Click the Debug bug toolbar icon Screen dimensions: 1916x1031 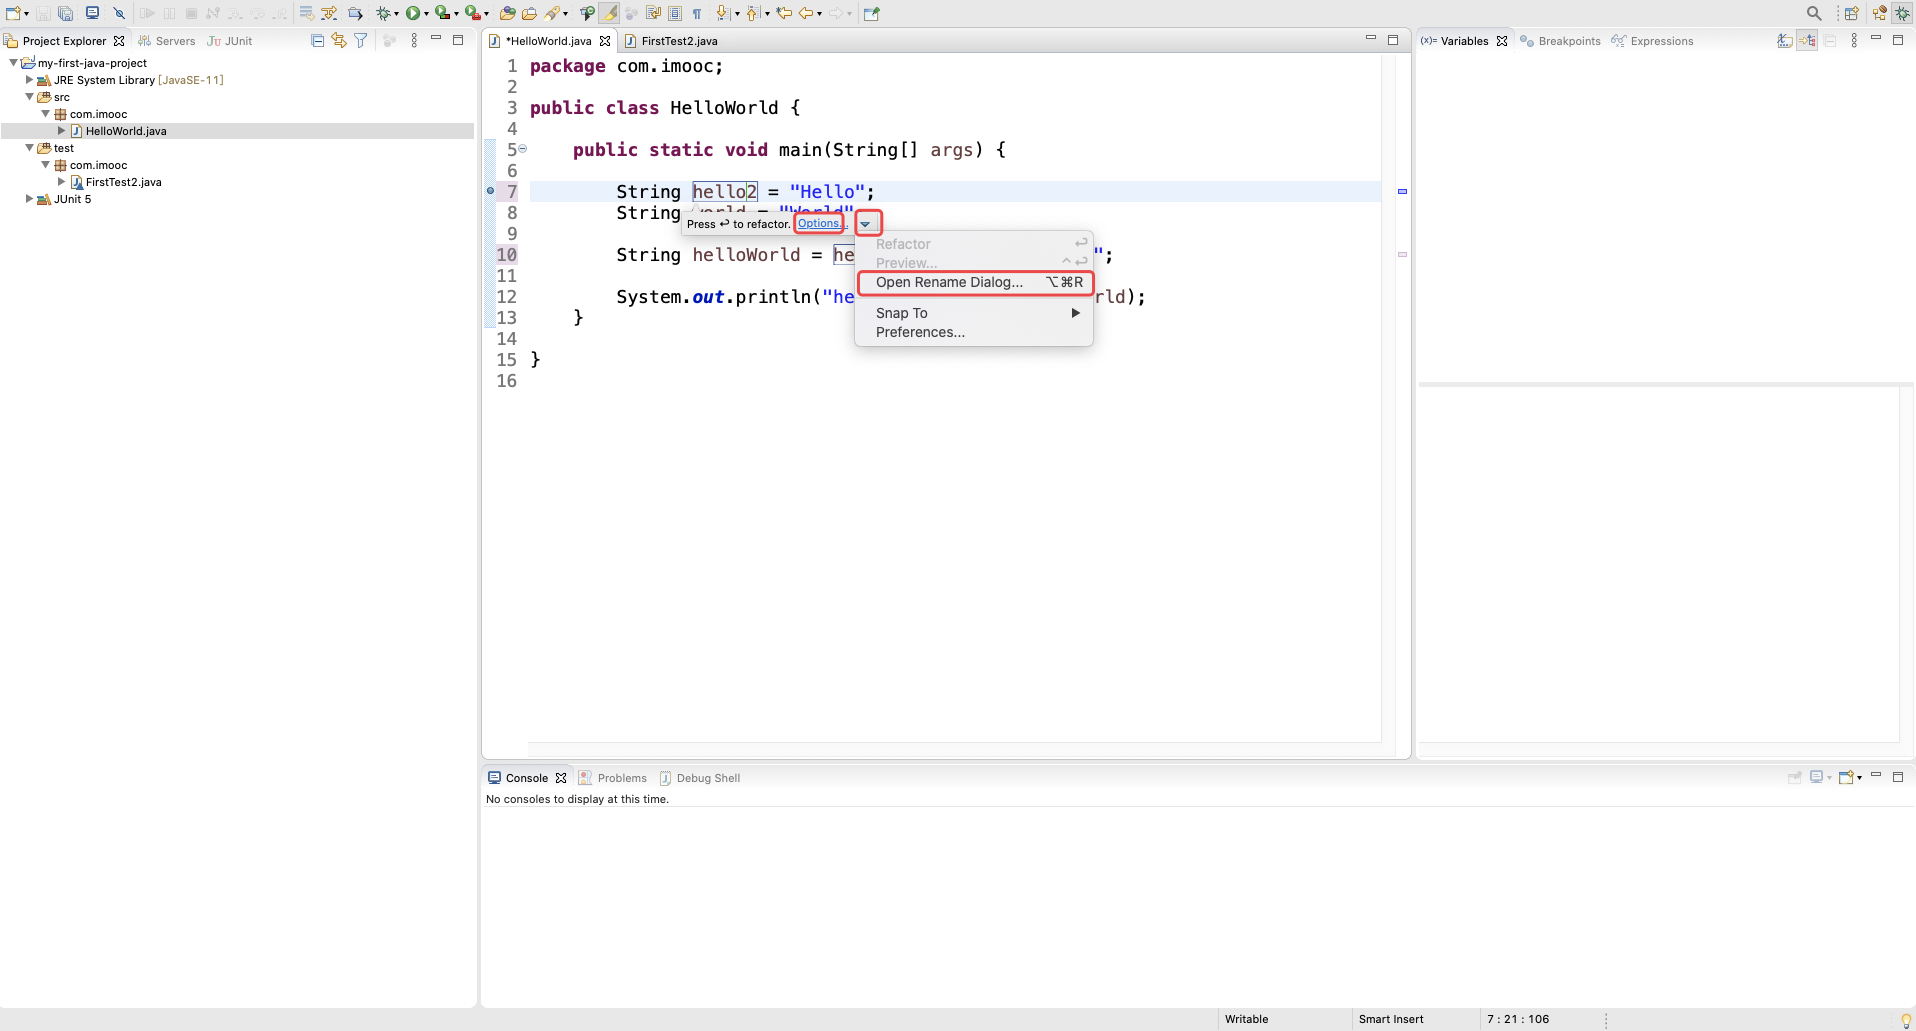(383, 13)
